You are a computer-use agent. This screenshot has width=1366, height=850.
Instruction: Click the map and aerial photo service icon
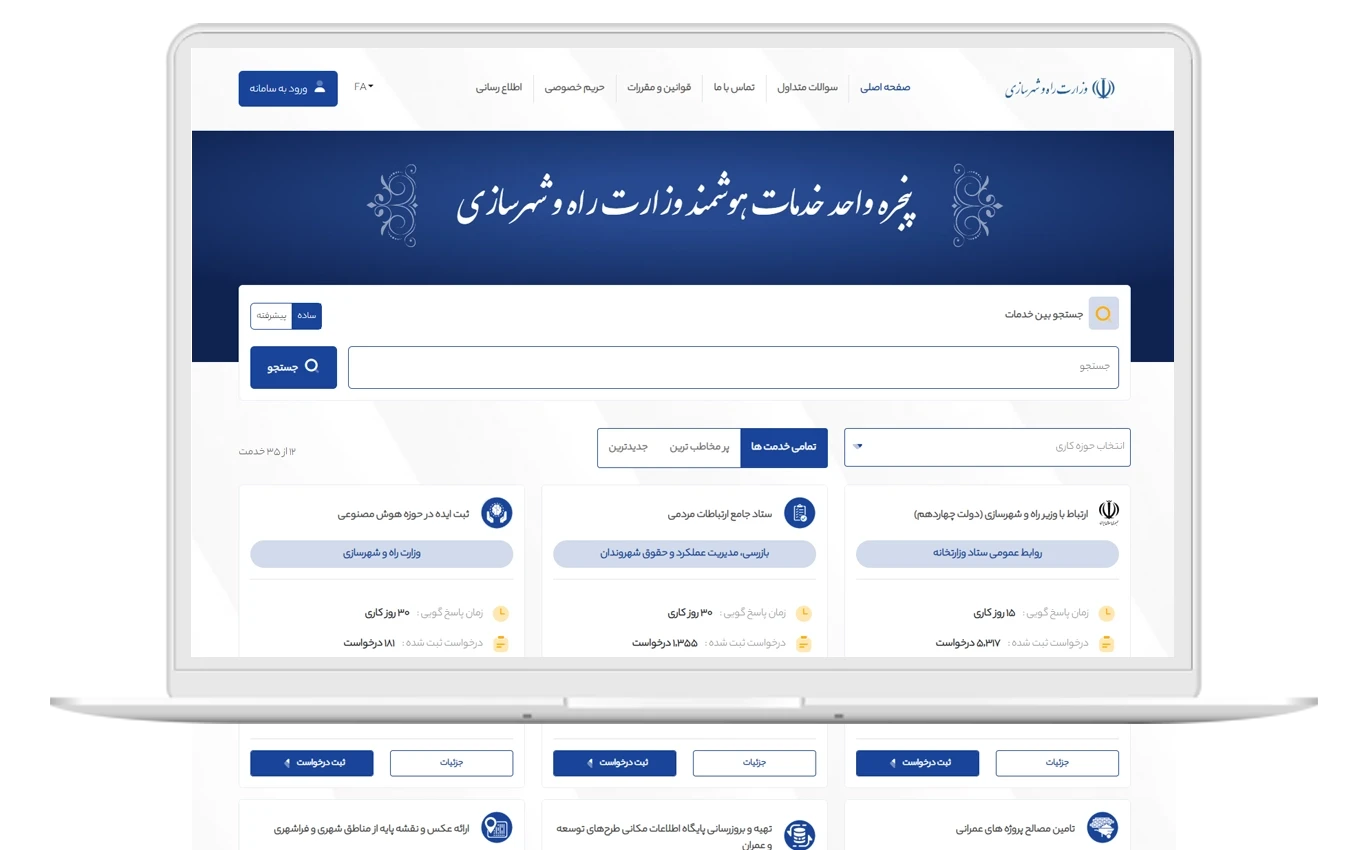pyautogui.click(x=497, y=828)
